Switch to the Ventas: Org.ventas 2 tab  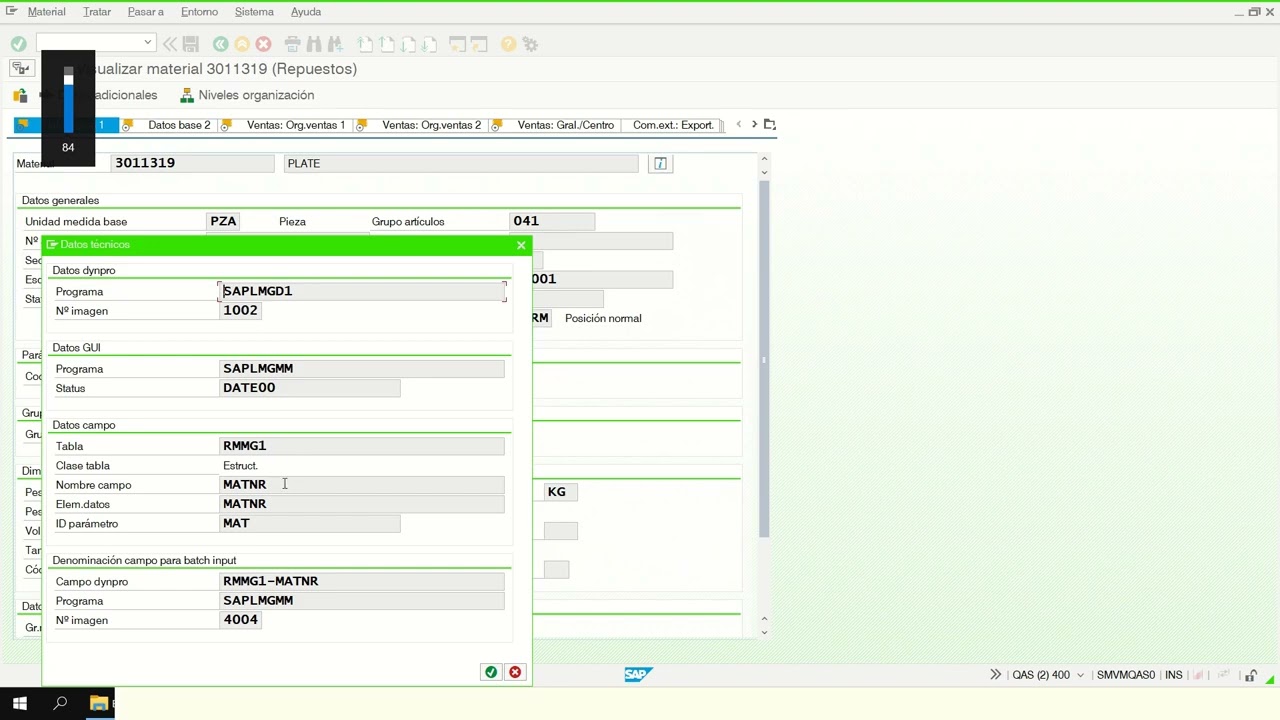(x=432, y=125)
